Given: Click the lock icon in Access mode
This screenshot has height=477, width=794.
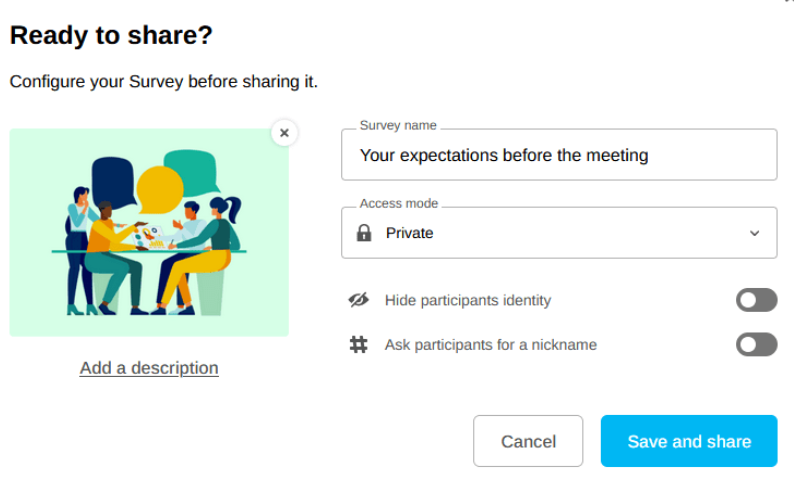Looking at the screenshot, I should (364, 233).
